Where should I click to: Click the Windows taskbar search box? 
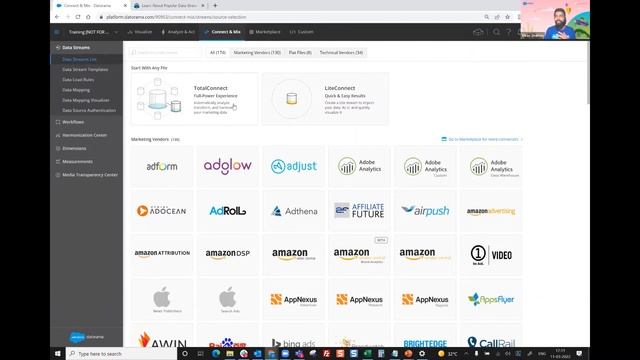click(122, 353)
